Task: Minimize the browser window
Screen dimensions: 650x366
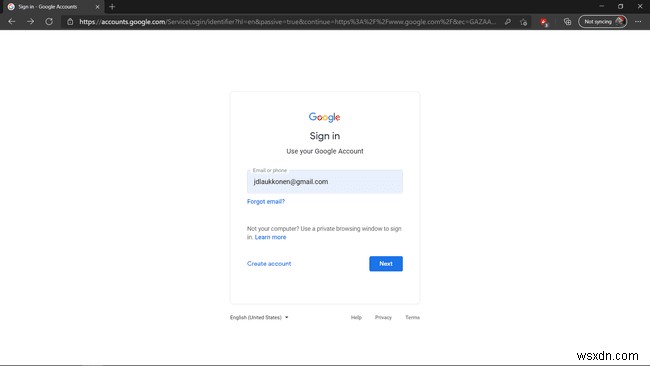Action: coord(601,6)
